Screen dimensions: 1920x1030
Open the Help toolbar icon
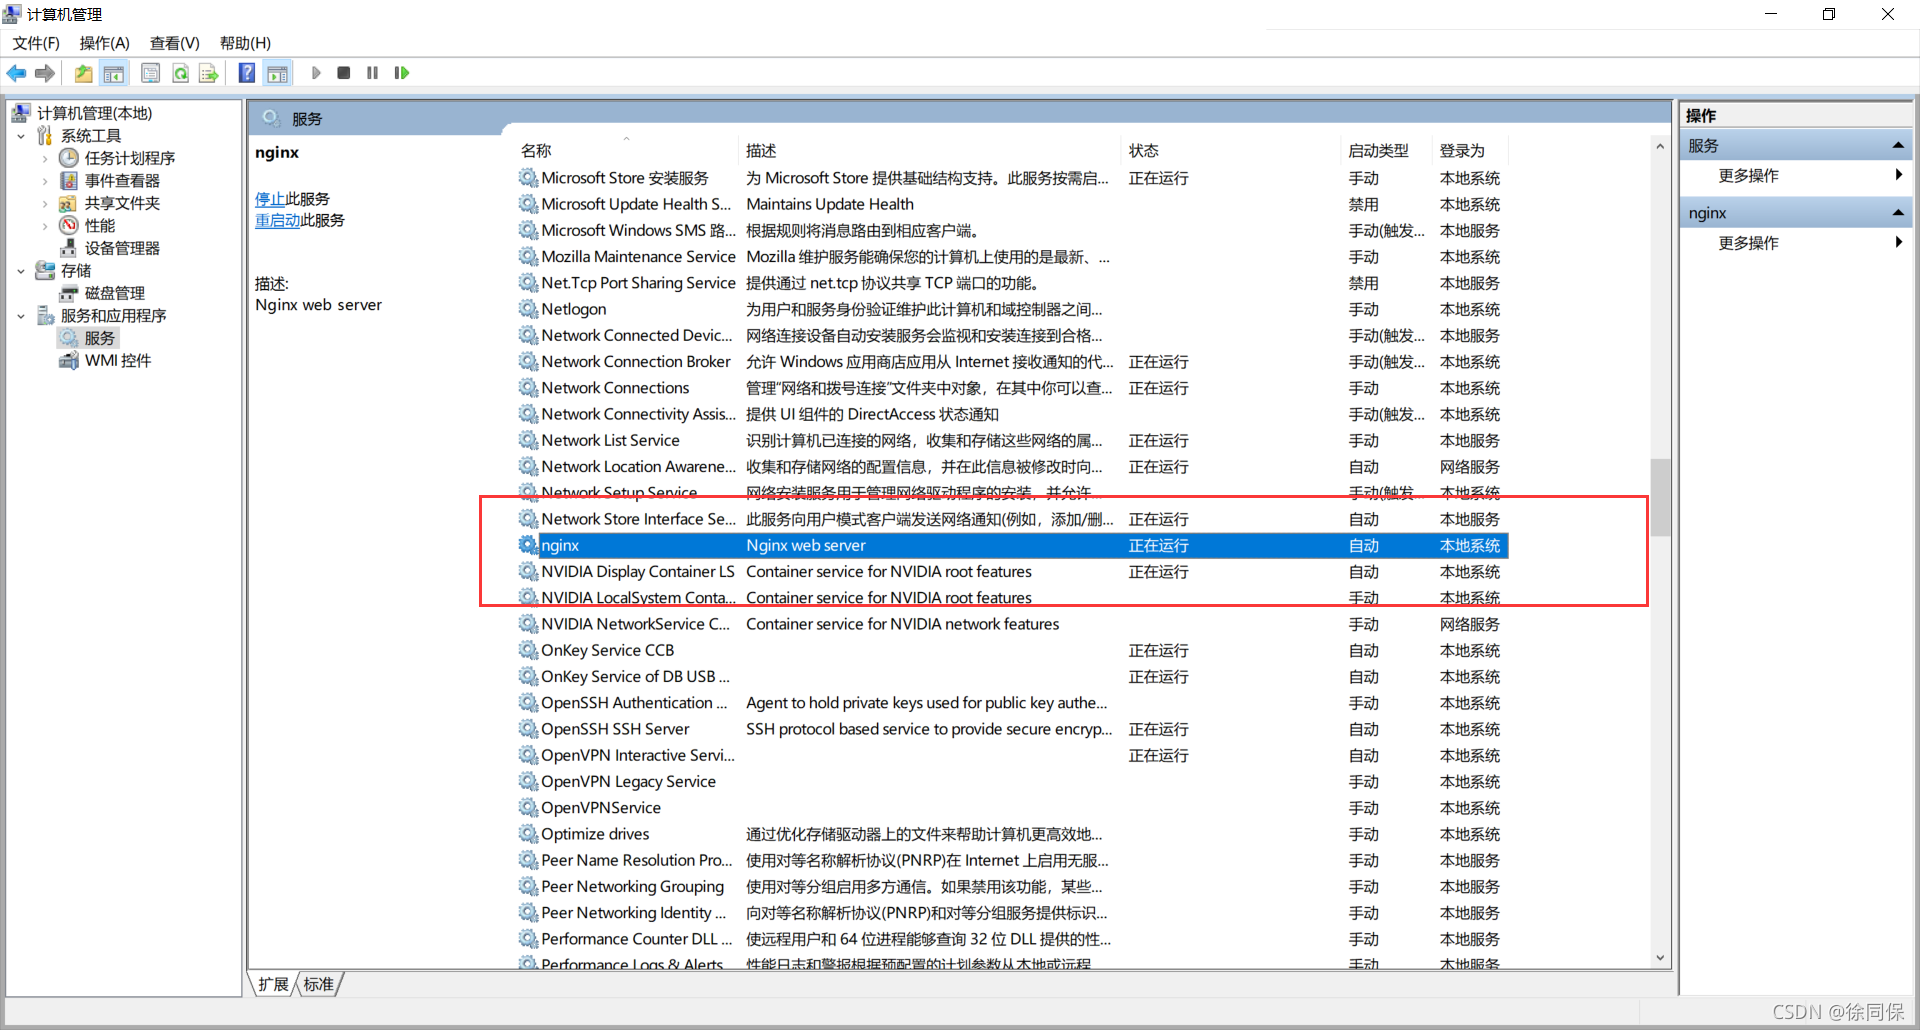coord(246,73)
